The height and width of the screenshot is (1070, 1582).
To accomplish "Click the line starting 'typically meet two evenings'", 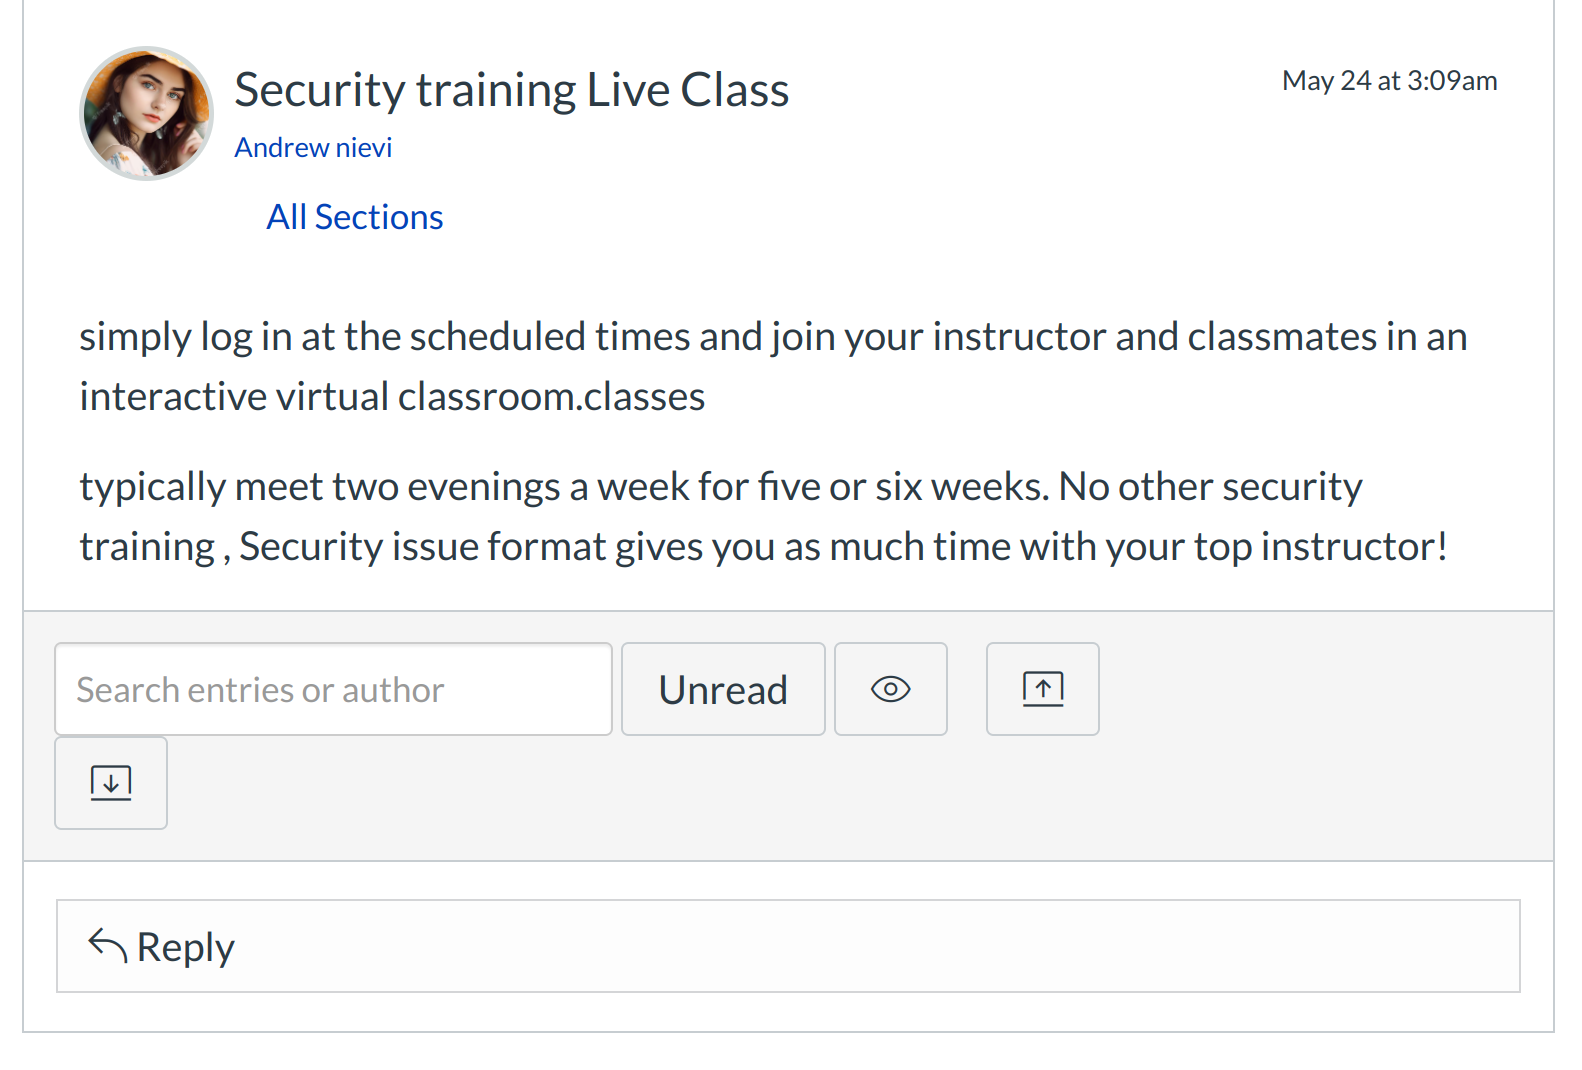I will pos(720,487).
